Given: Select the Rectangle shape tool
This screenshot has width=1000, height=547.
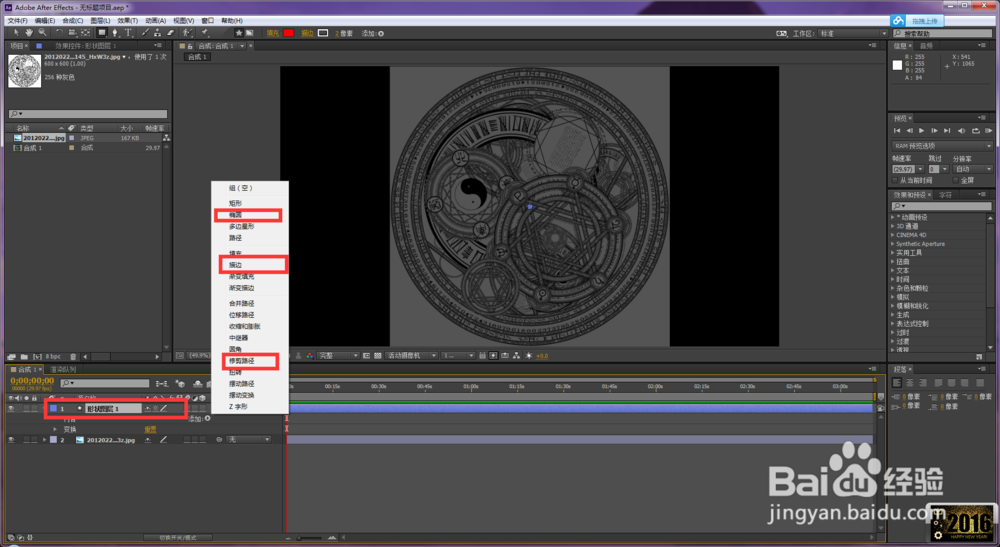Looking at the screenshot, I should point(101,33).
